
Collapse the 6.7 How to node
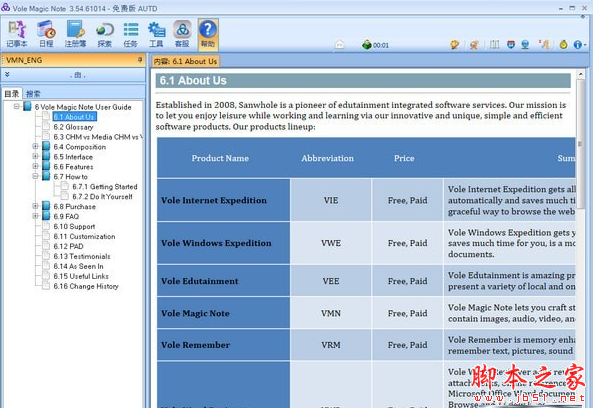(35, 176)
